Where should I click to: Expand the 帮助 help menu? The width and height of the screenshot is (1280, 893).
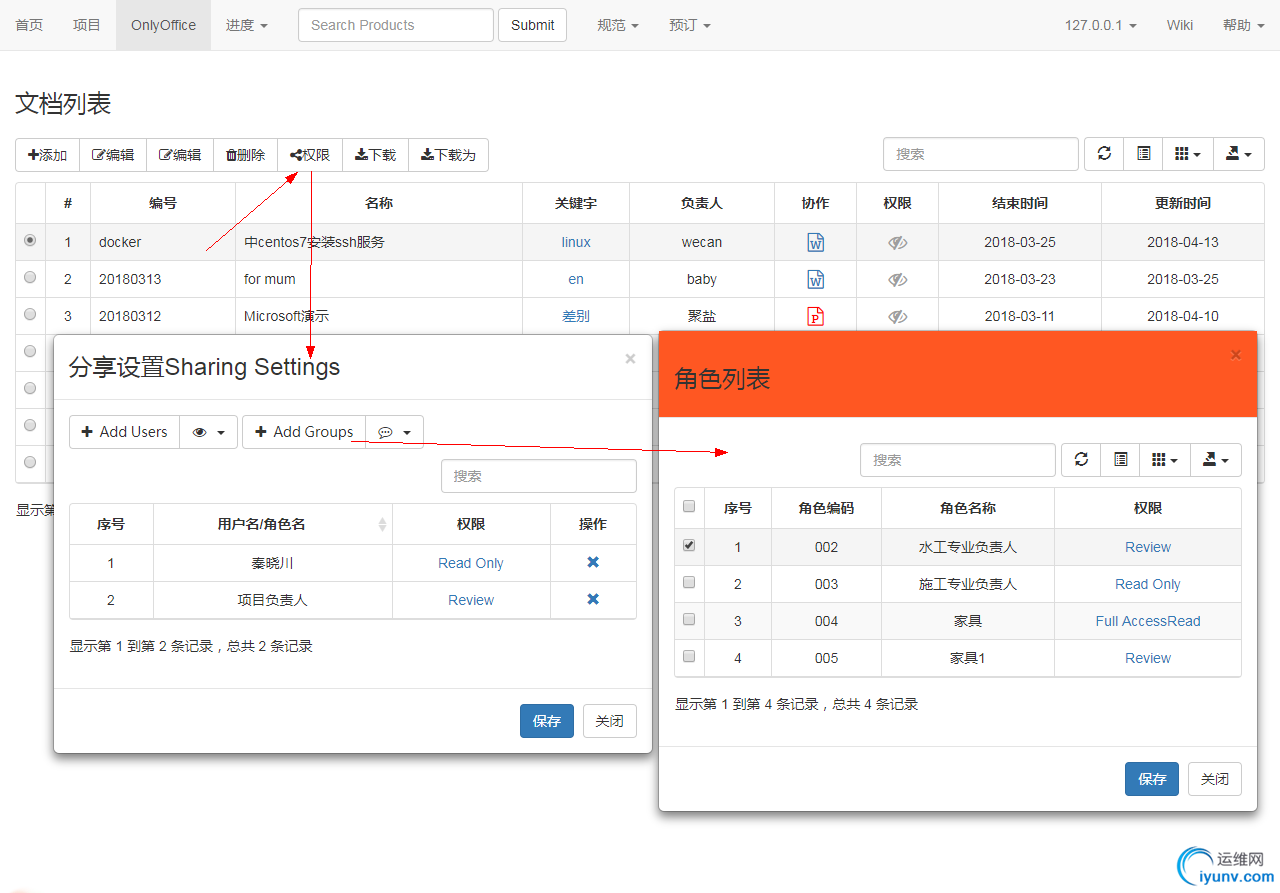(1243, 25)
